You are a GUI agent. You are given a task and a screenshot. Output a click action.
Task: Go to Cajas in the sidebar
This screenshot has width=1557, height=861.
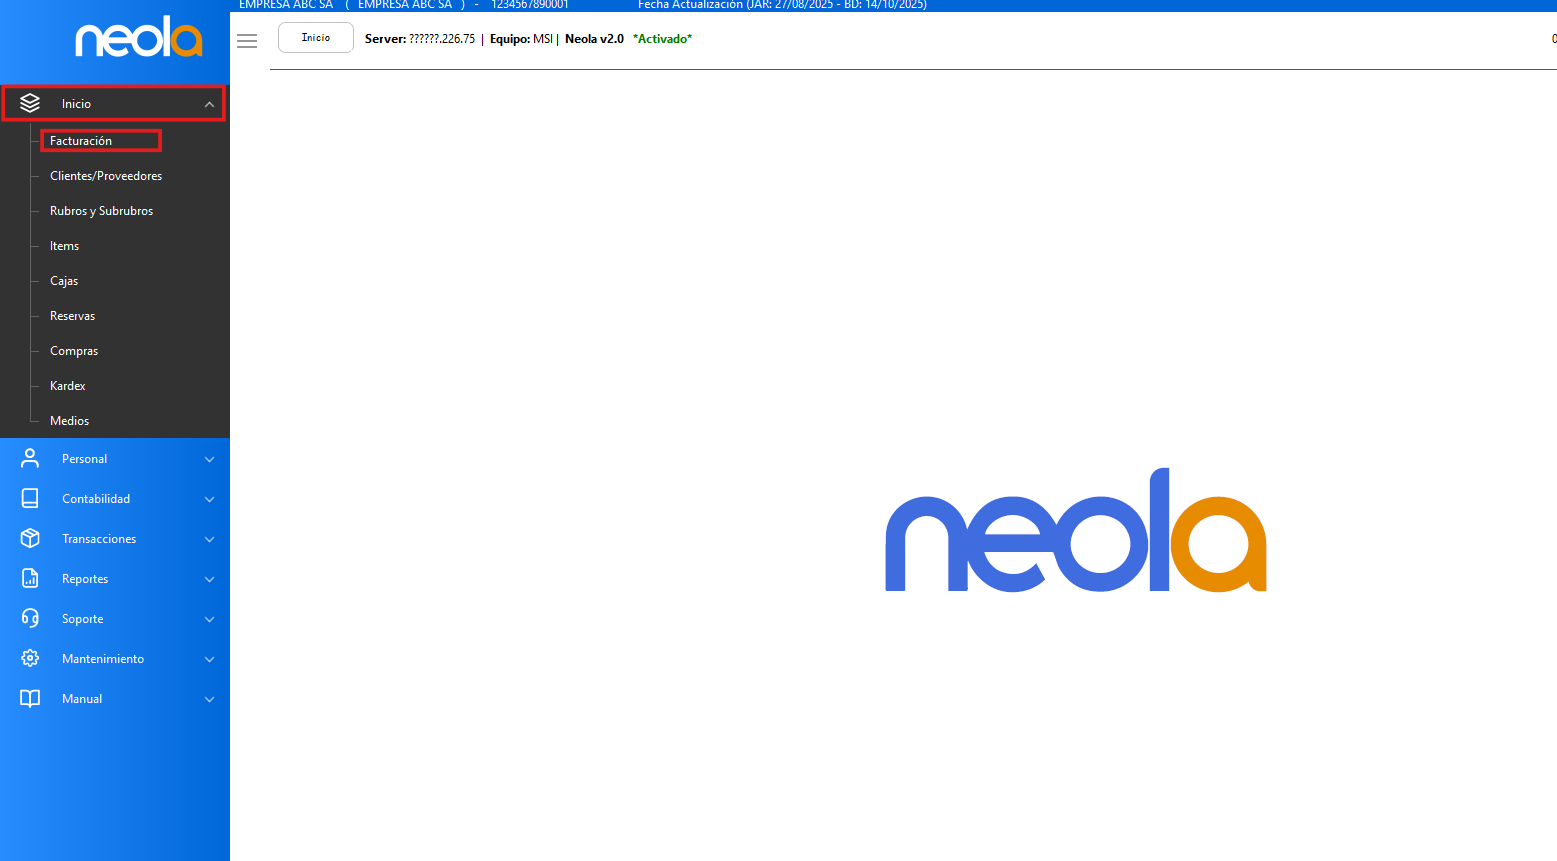[64, 281]
